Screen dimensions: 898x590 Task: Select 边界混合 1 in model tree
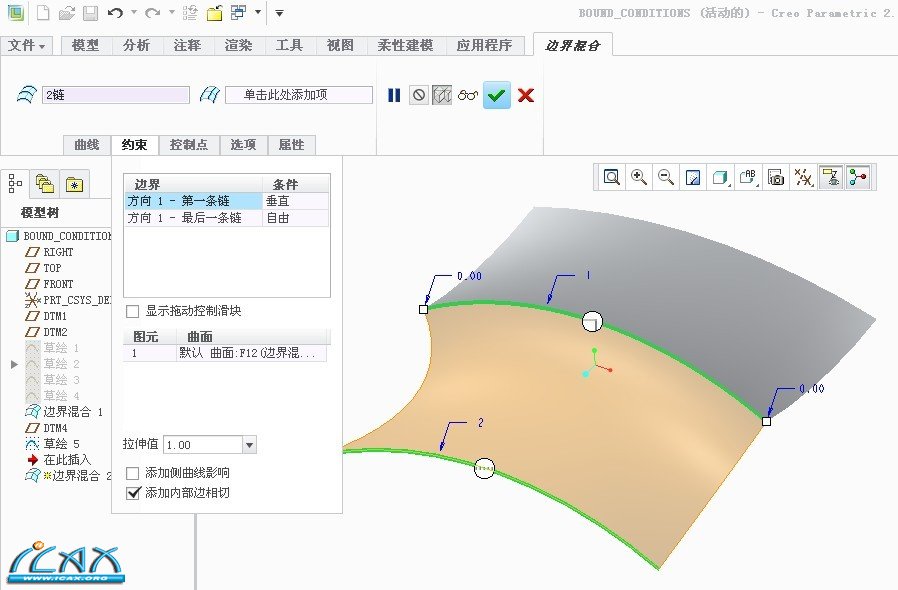pos(65,412)
